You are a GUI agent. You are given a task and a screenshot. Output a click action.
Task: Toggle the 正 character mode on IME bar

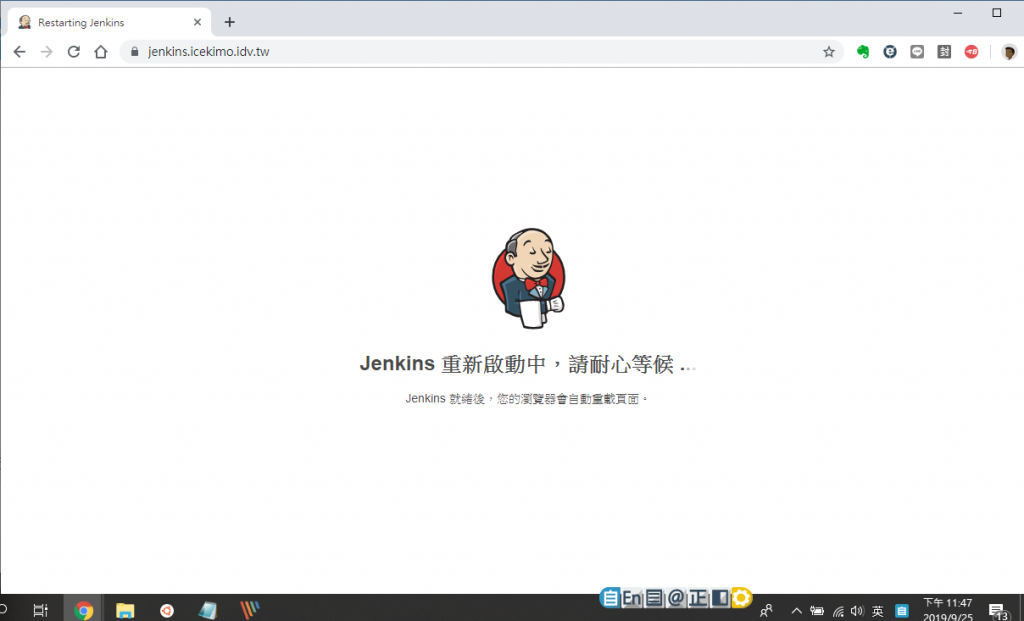(x=697, y=597)
